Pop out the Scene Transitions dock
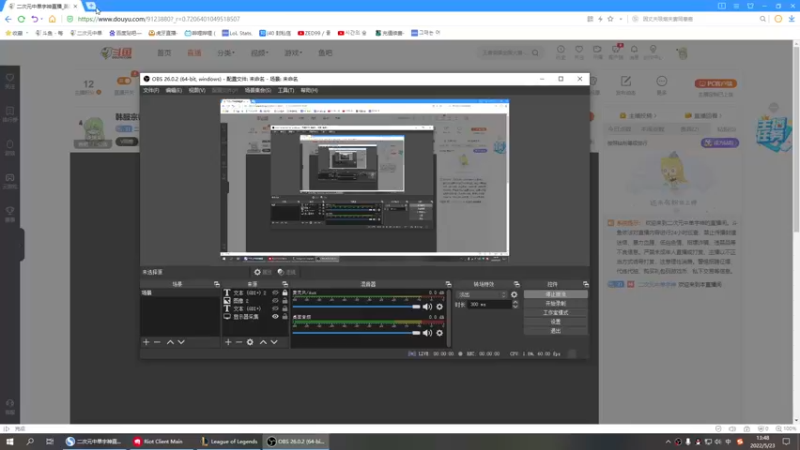800x450 pixels. [x=517, y=284]
